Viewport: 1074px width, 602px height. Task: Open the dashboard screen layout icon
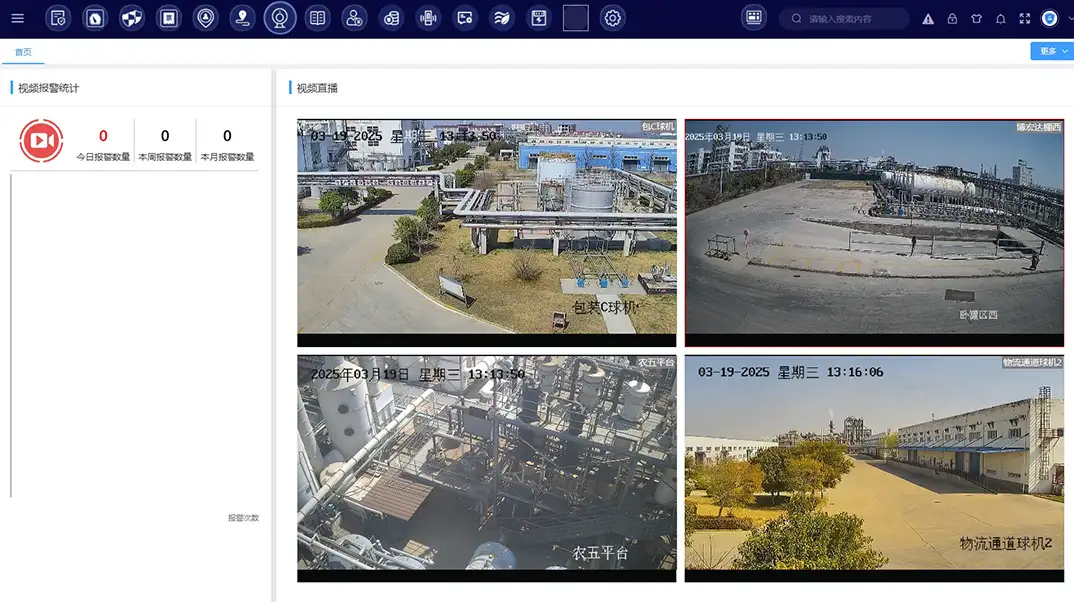[x=753, y=17]
